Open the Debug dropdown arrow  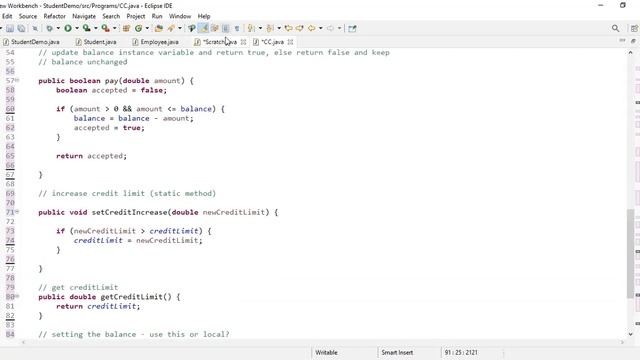58,28
